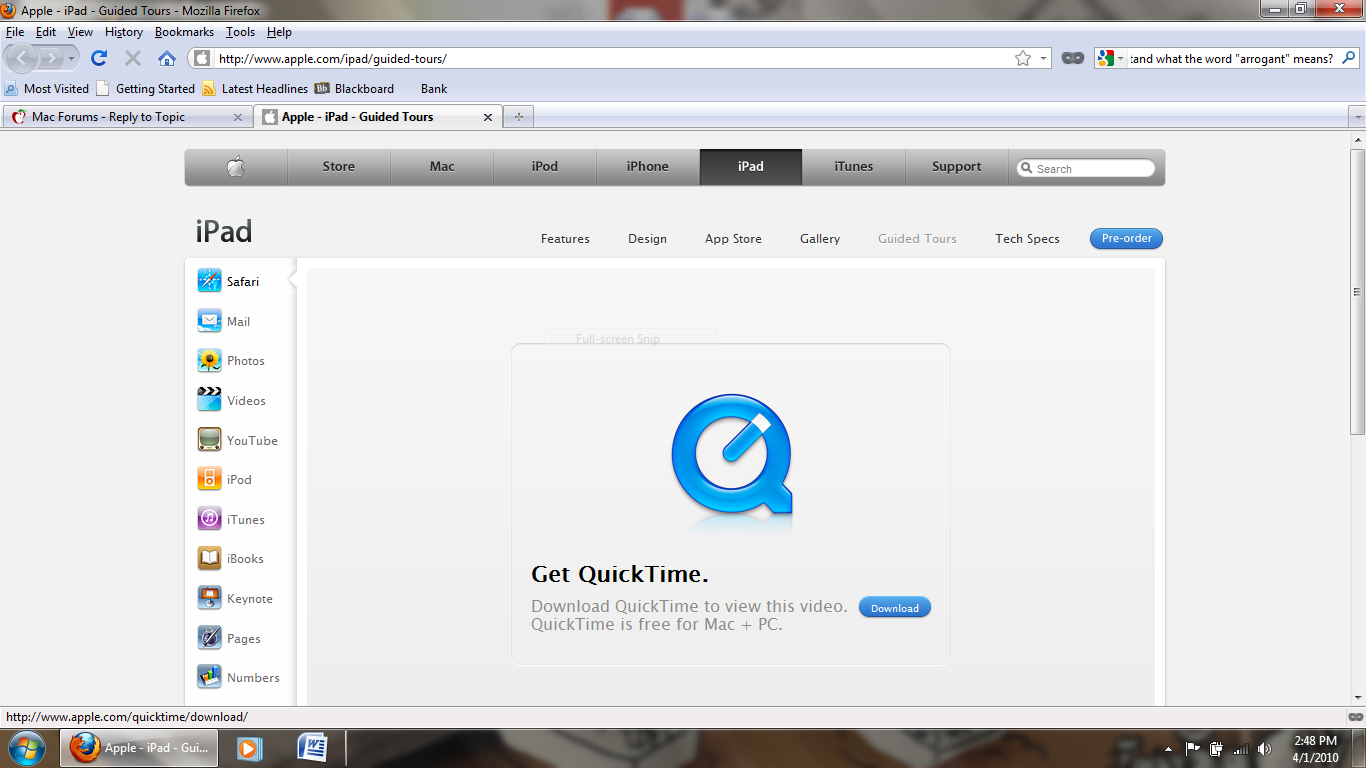Click the Keynote podium icon
1366x768 pixels.
coord(209,598)
